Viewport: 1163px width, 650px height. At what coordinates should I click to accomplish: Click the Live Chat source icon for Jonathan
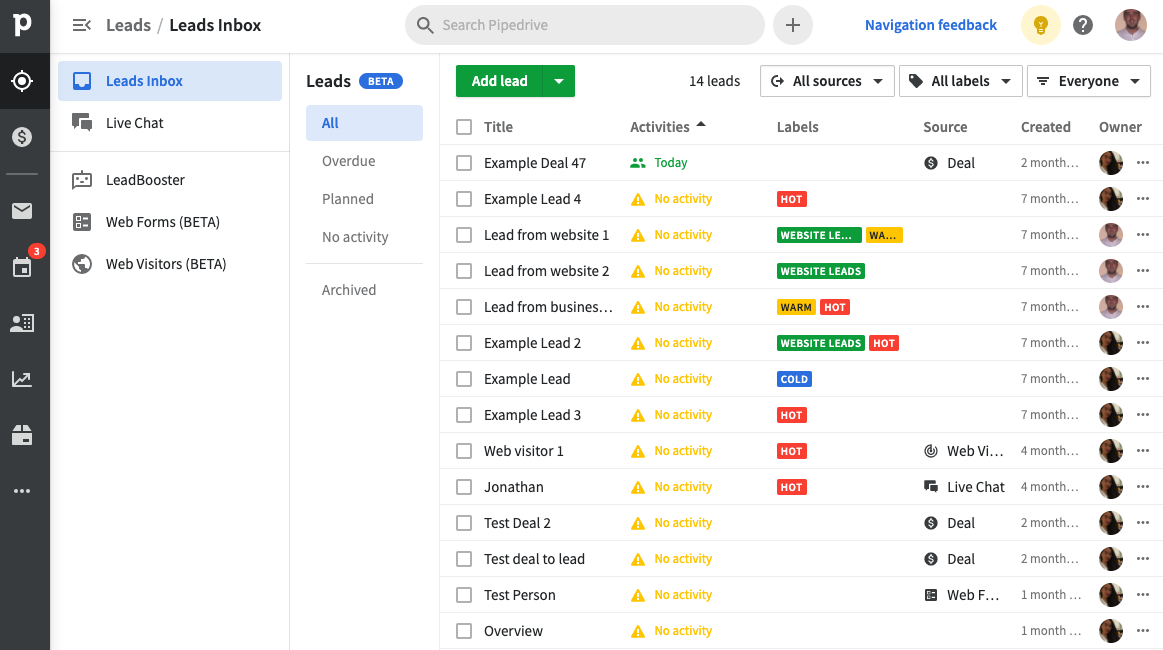pyautogui.click(x=931, y=487)
